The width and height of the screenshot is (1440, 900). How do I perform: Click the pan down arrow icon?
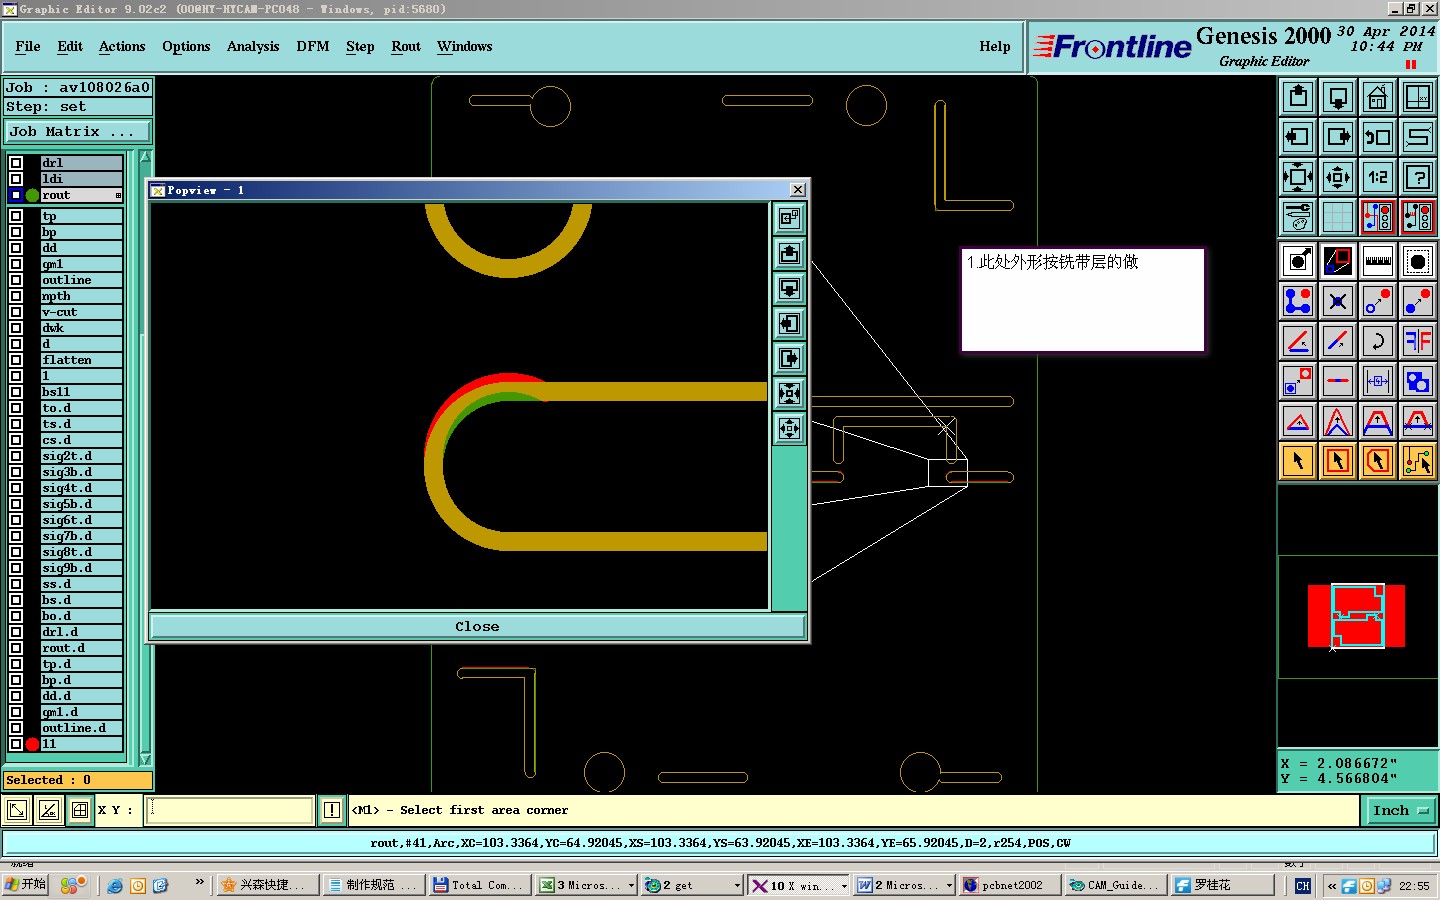click(1338, 97)
